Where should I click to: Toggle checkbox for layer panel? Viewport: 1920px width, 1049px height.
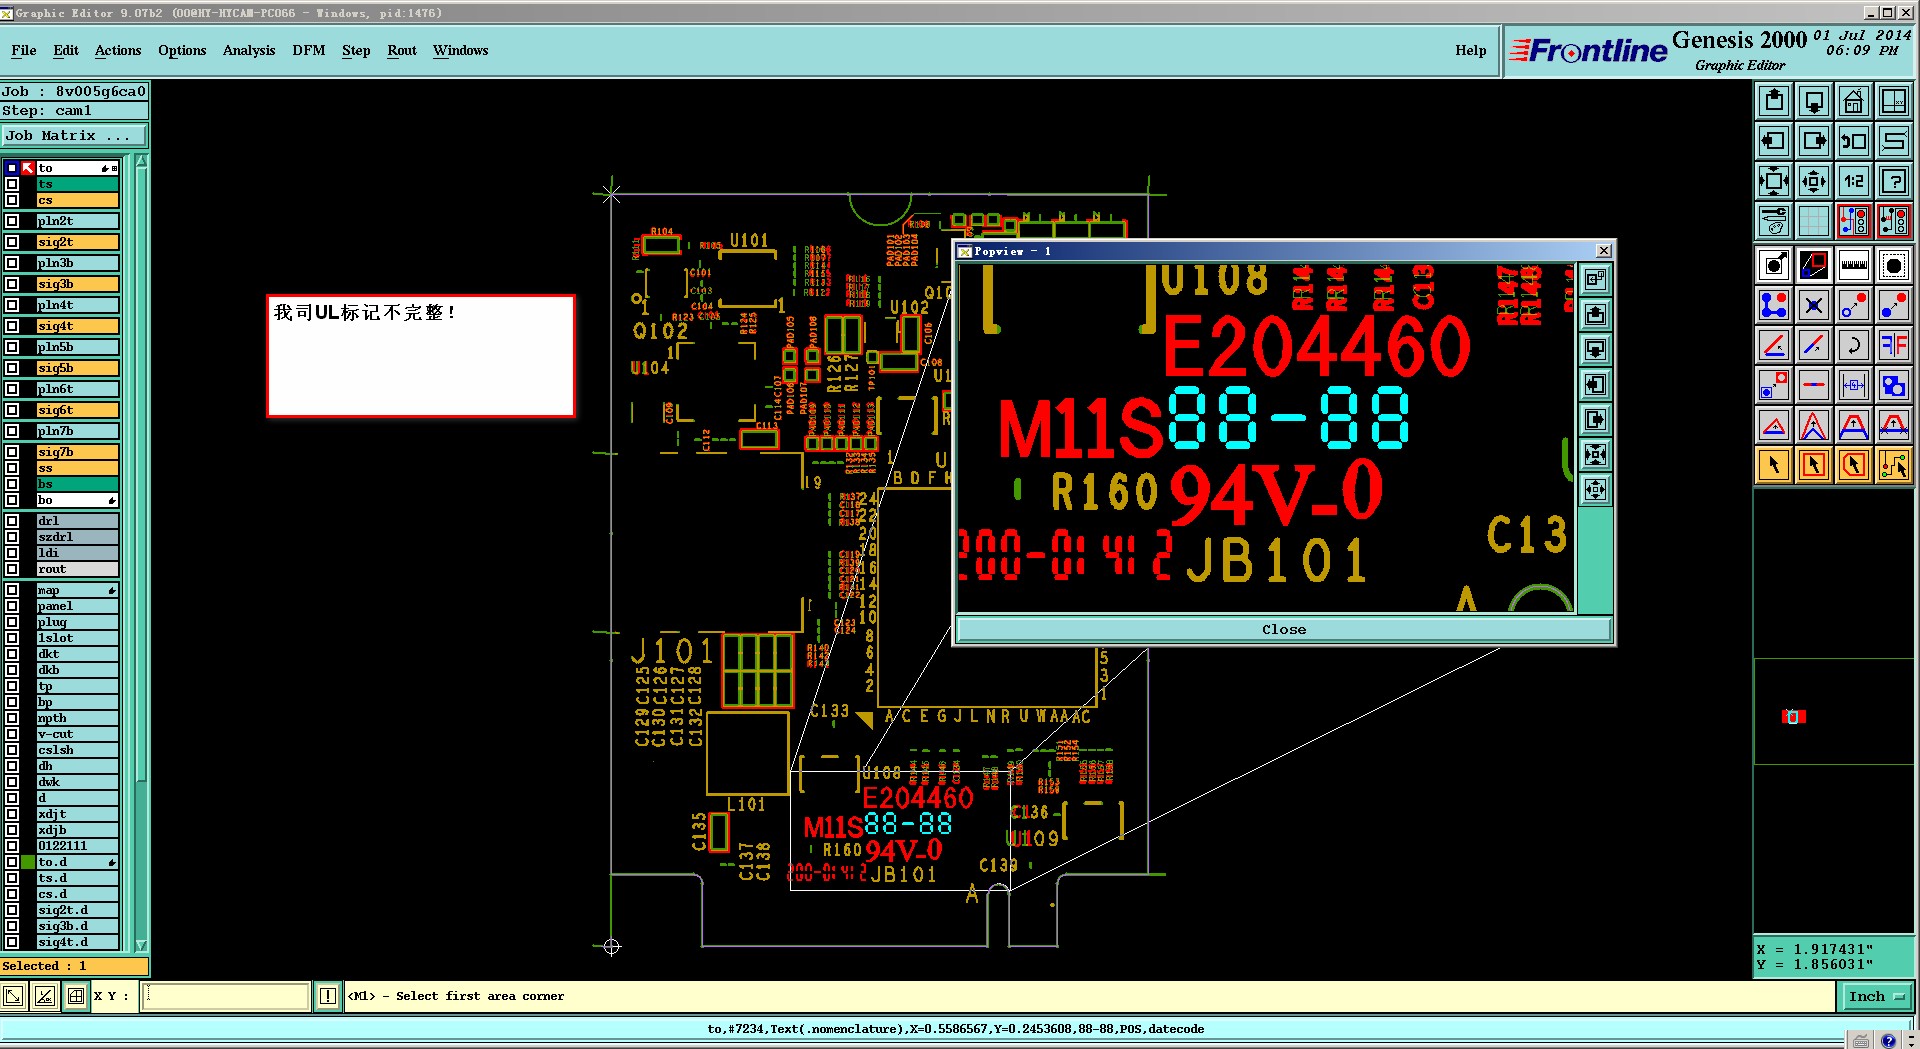pos(12,606)
